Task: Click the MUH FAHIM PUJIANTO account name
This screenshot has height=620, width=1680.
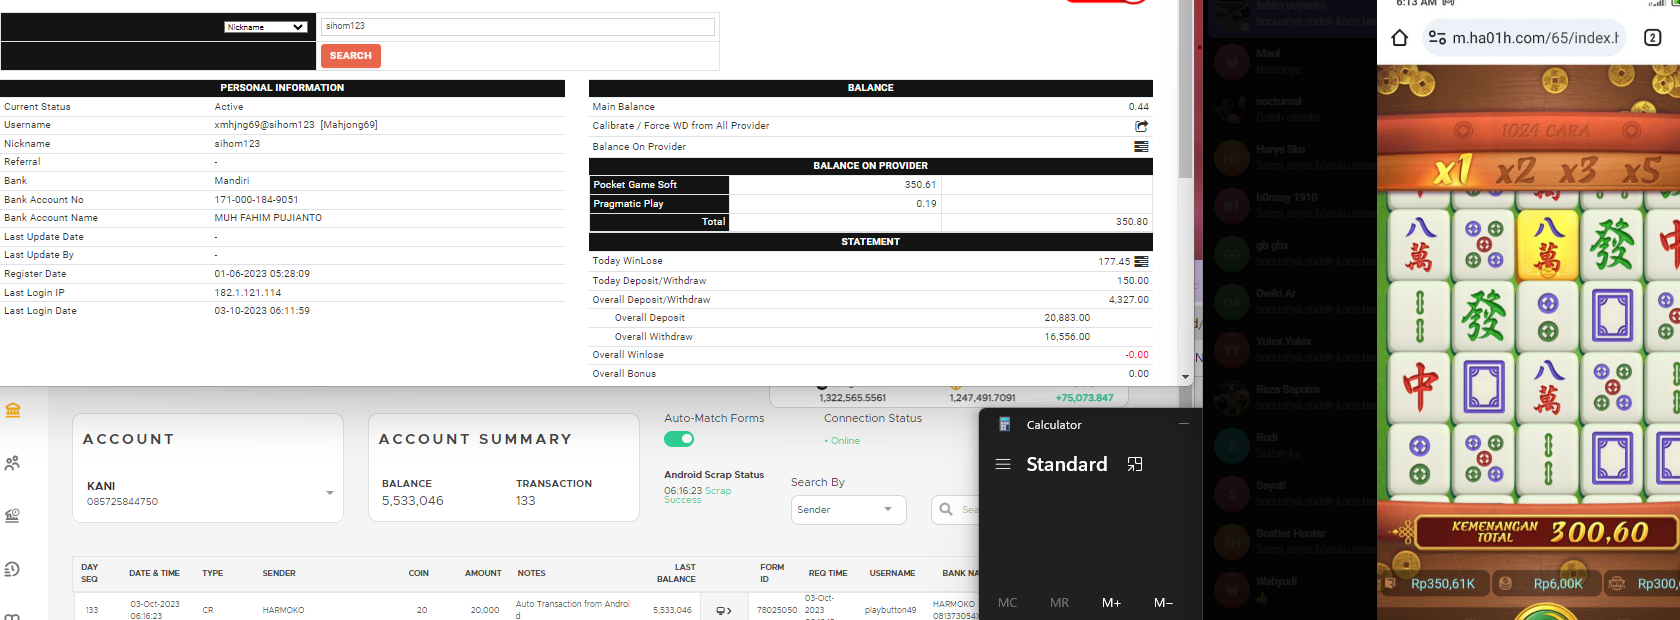Action: tap(268, 218)
